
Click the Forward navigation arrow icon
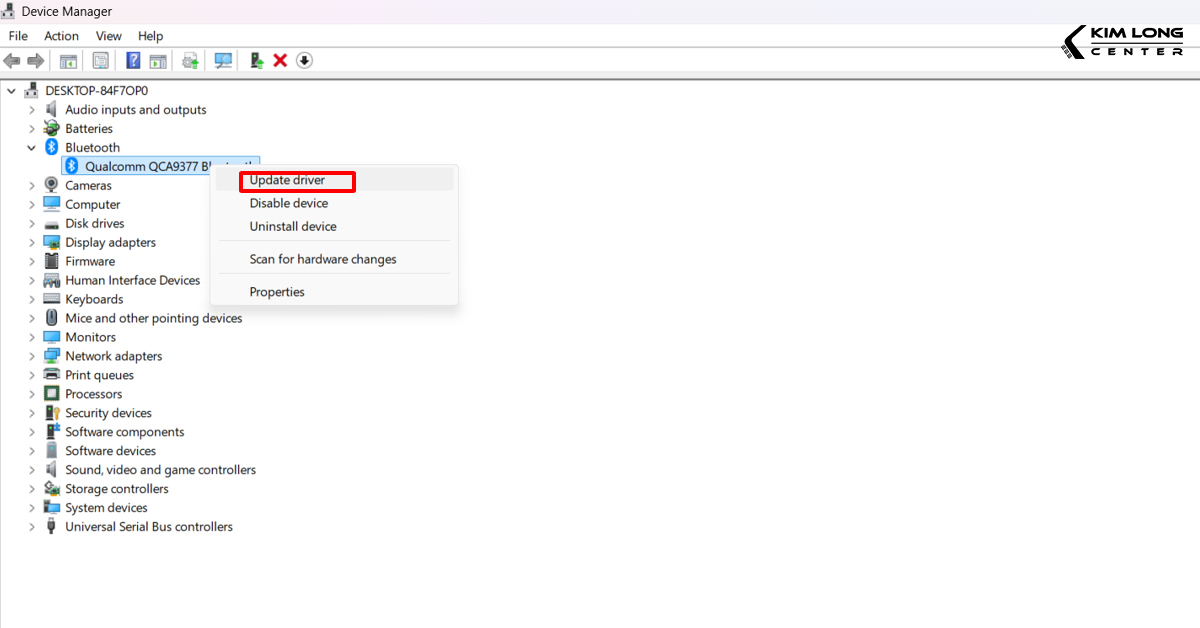click(36, 60)
